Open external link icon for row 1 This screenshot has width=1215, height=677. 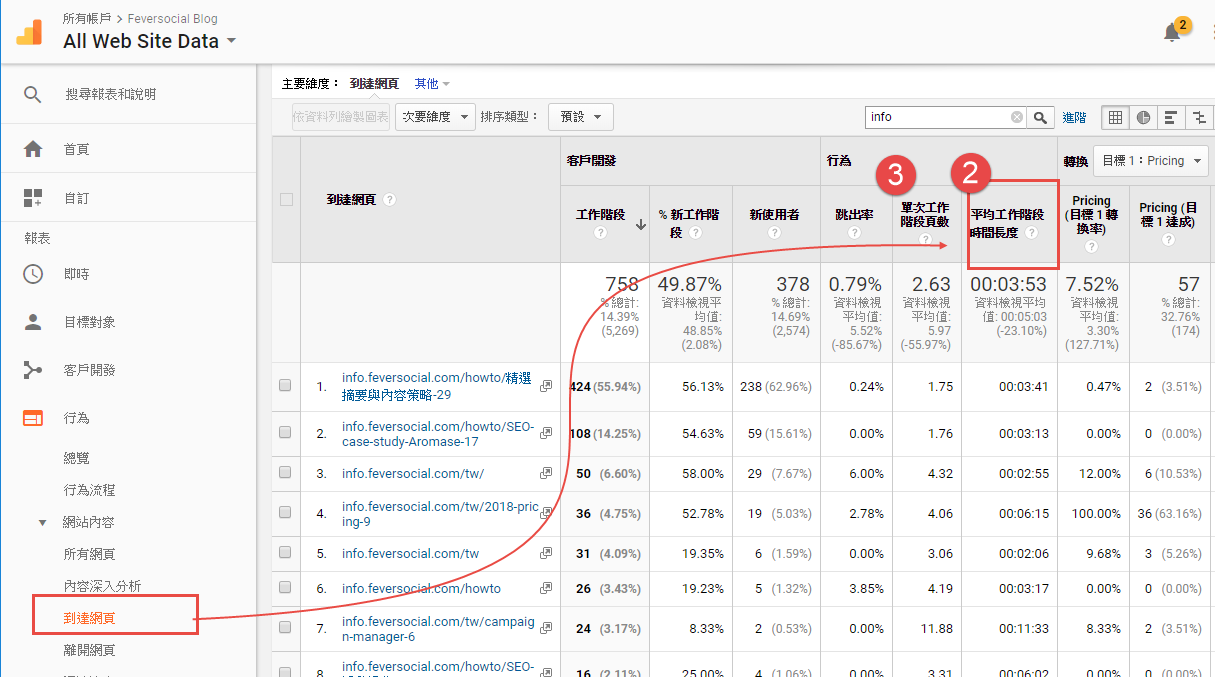(x=546, y=386)
